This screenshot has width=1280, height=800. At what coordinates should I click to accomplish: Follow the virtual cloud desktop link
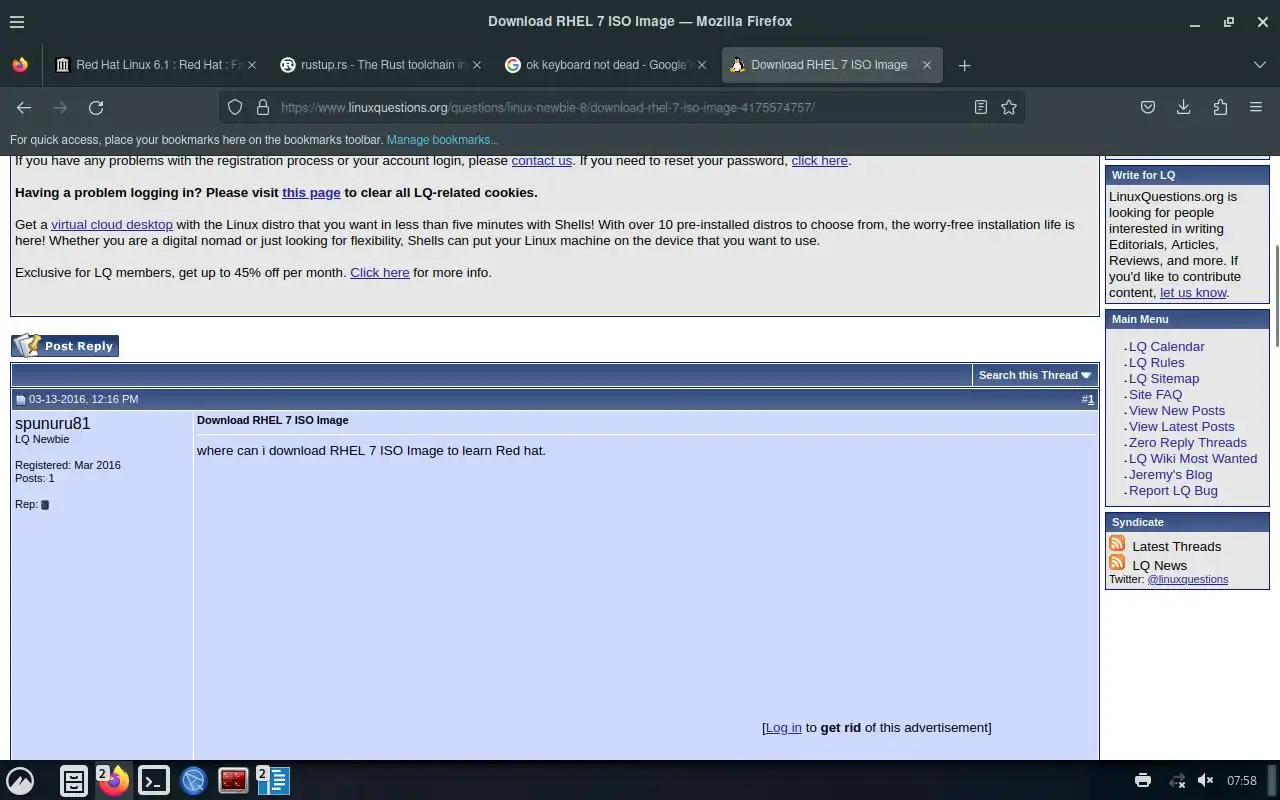coord(112,224)
